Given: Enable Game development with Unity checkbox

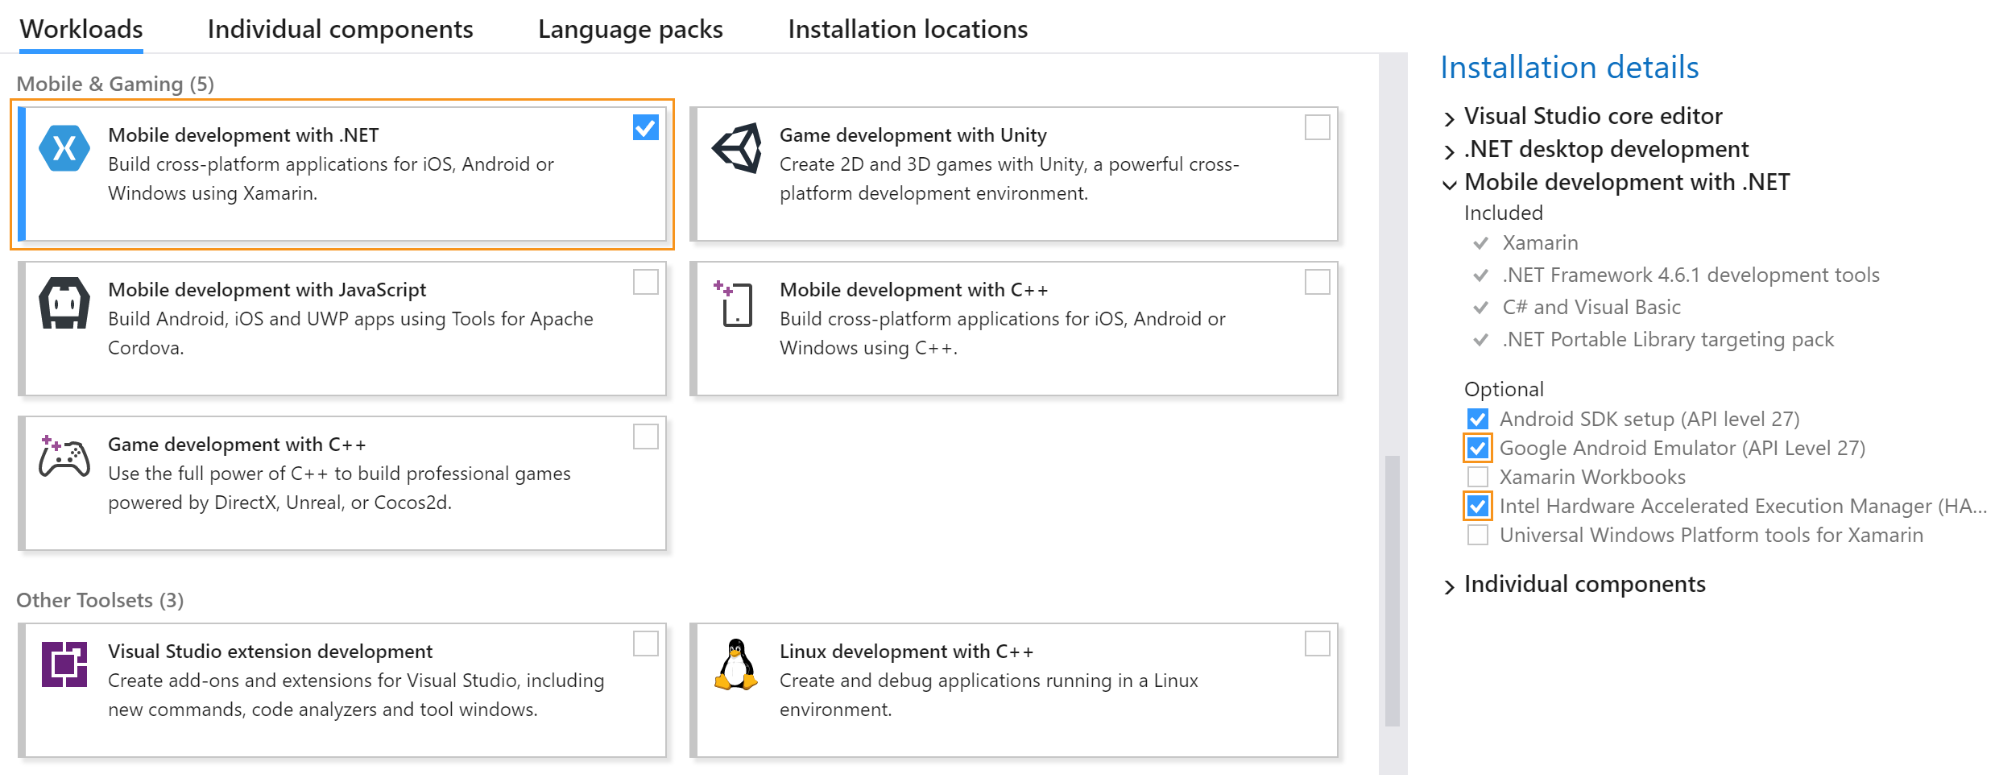Looking at the screenshot, I should pos(1317,128).
